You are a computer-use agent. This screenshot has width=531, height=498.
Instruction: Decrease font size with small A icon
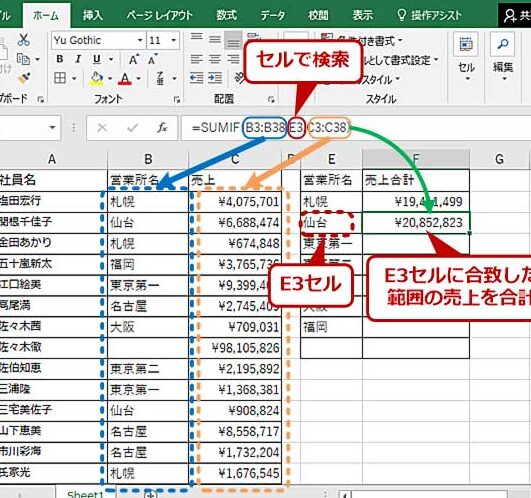[152, 60]
